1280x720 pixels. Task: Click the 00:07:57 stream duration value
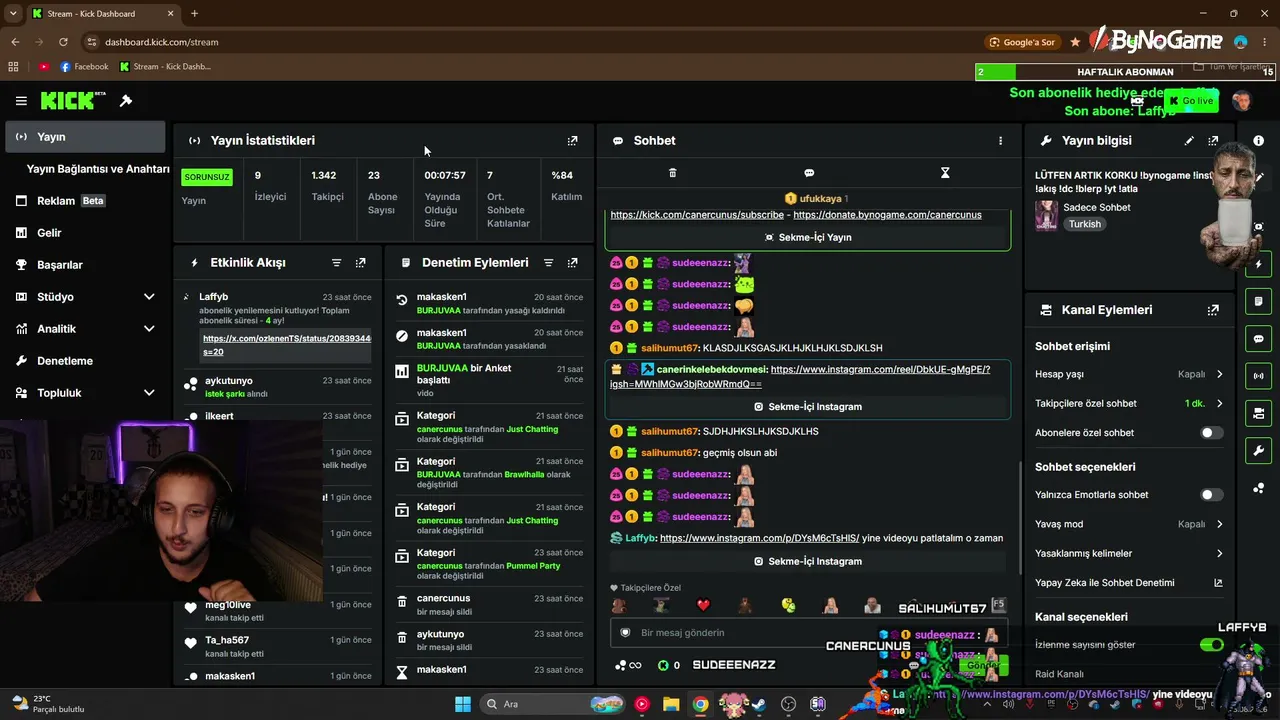(445, 175)
